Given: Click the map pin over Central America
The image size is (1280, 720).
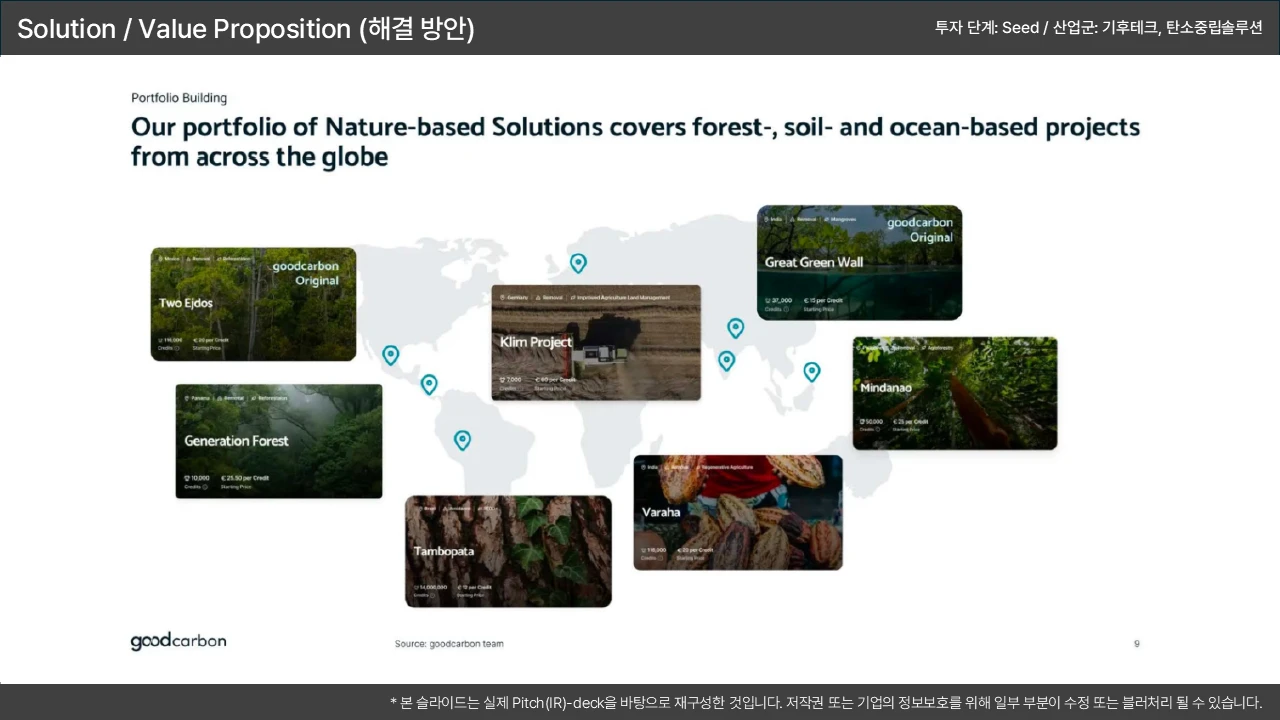Looking at the screenshot, I should 429,384.
